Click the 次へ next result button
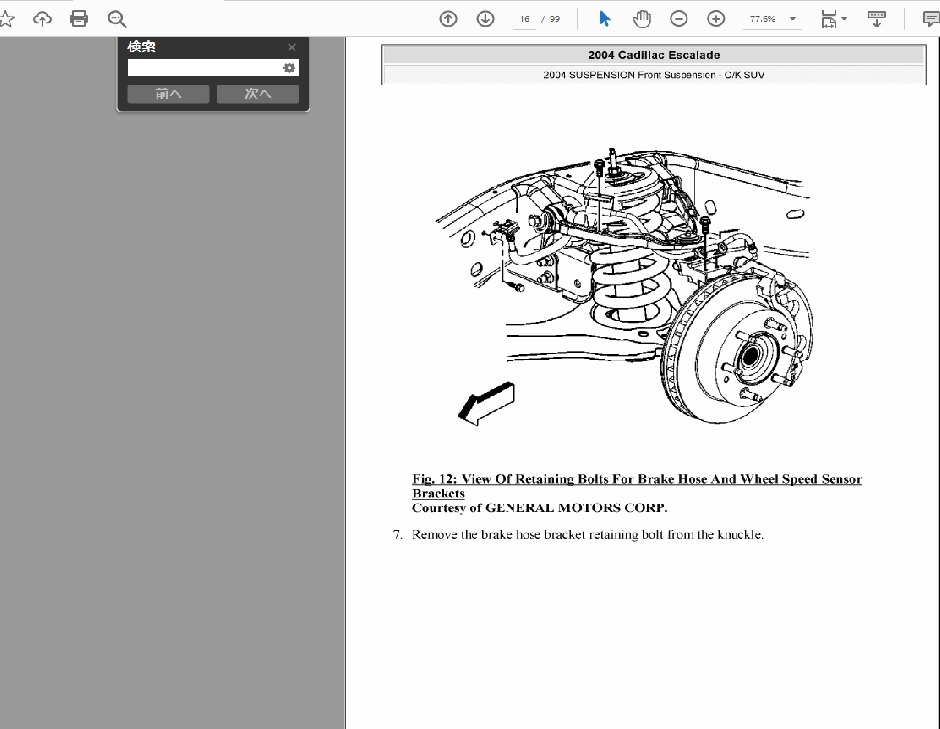The image size is (940, 729). coord(258,94)
